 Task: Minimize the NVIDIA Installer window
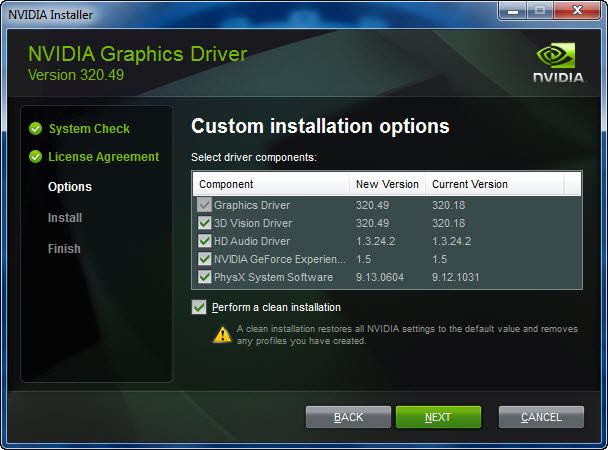coord(513,11)
